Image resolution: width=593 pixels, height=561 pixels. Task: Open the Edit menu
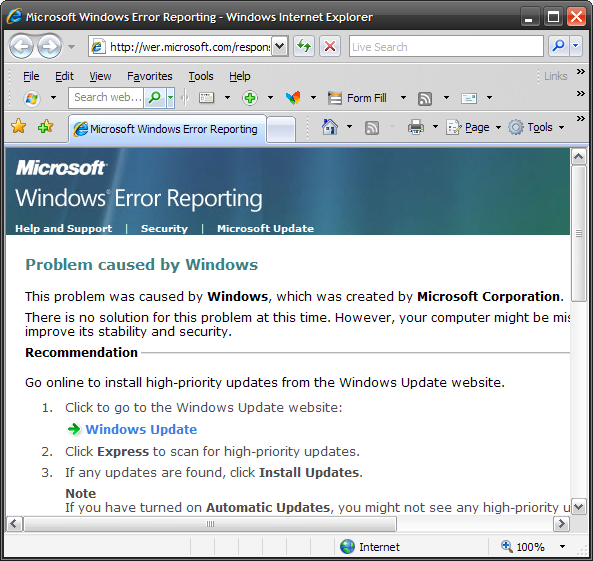64,76
